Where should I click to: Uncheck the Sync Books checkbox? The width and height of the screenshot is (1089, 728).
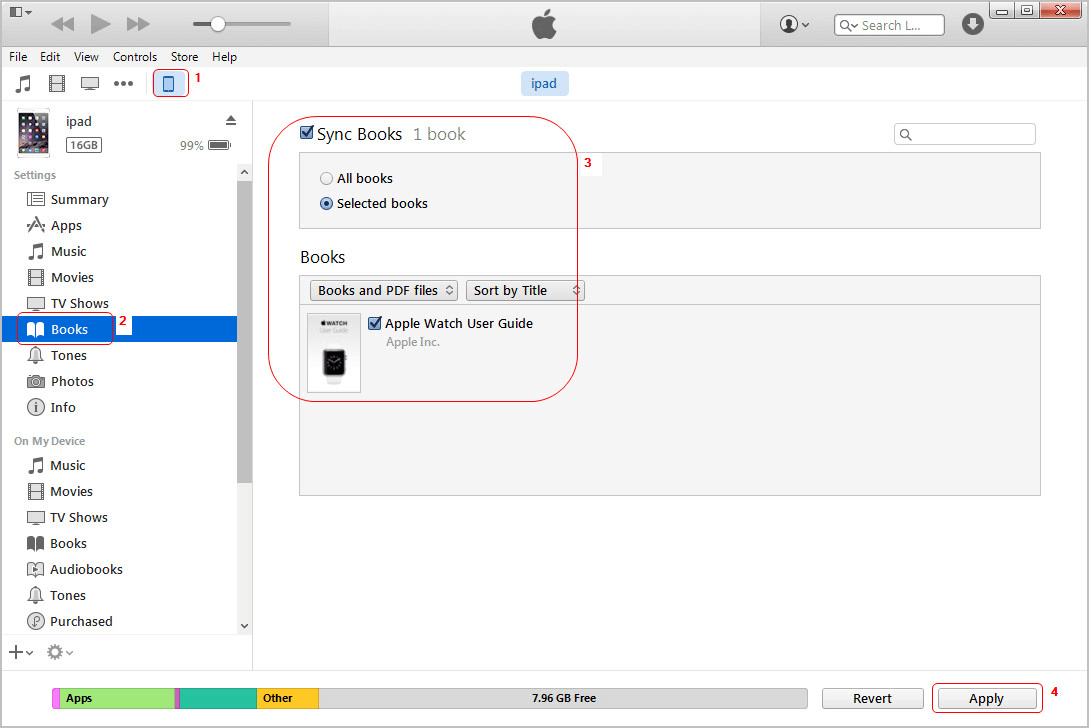(x=307, y=133)
